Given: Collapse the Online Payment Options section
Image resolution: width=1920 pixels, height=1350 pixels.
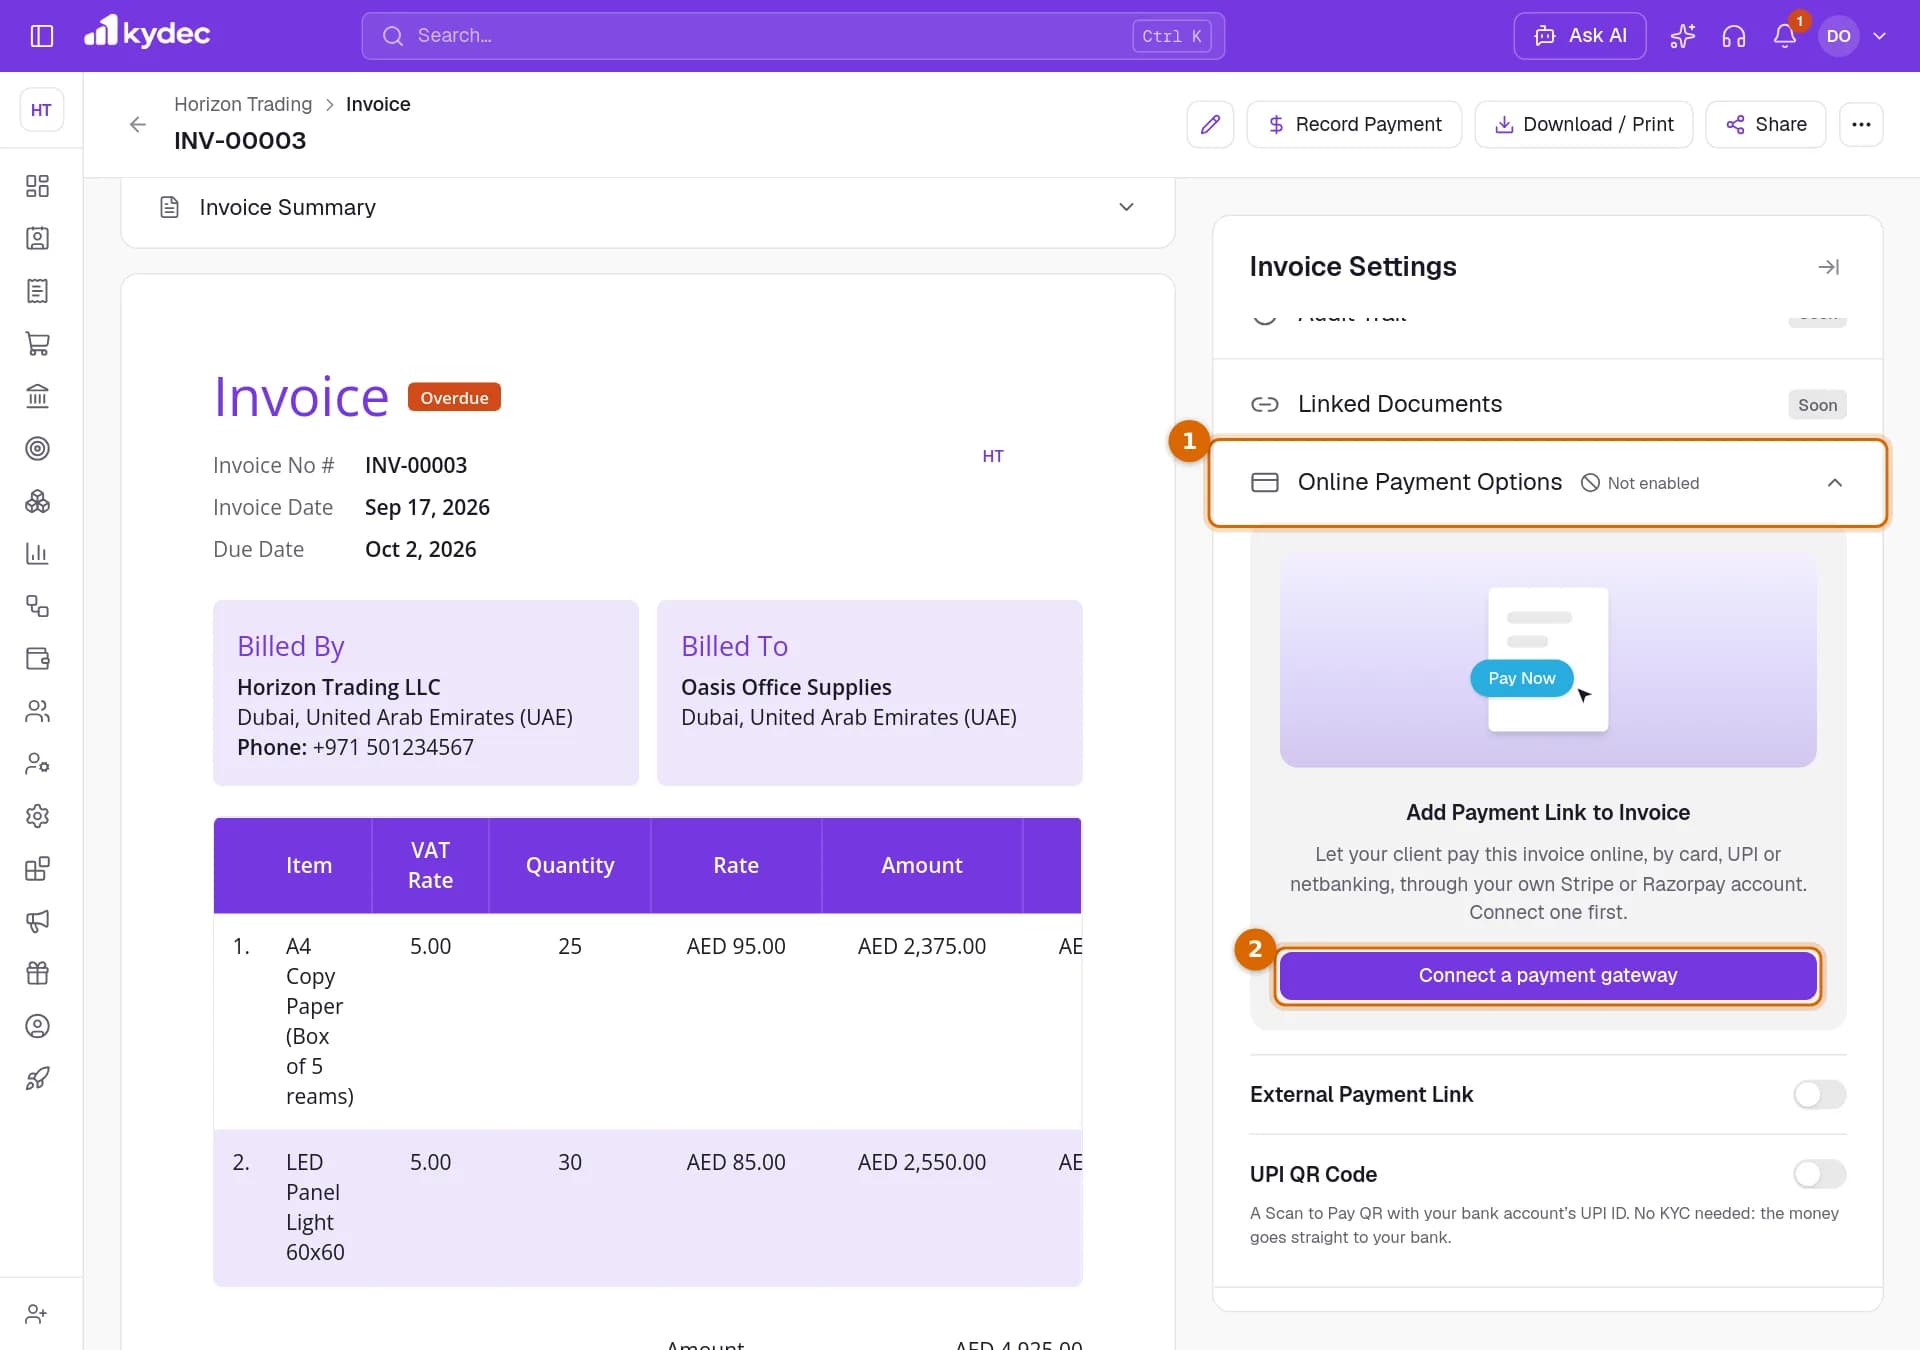Looking at the screenshot, I should [x=1834, y=483].
